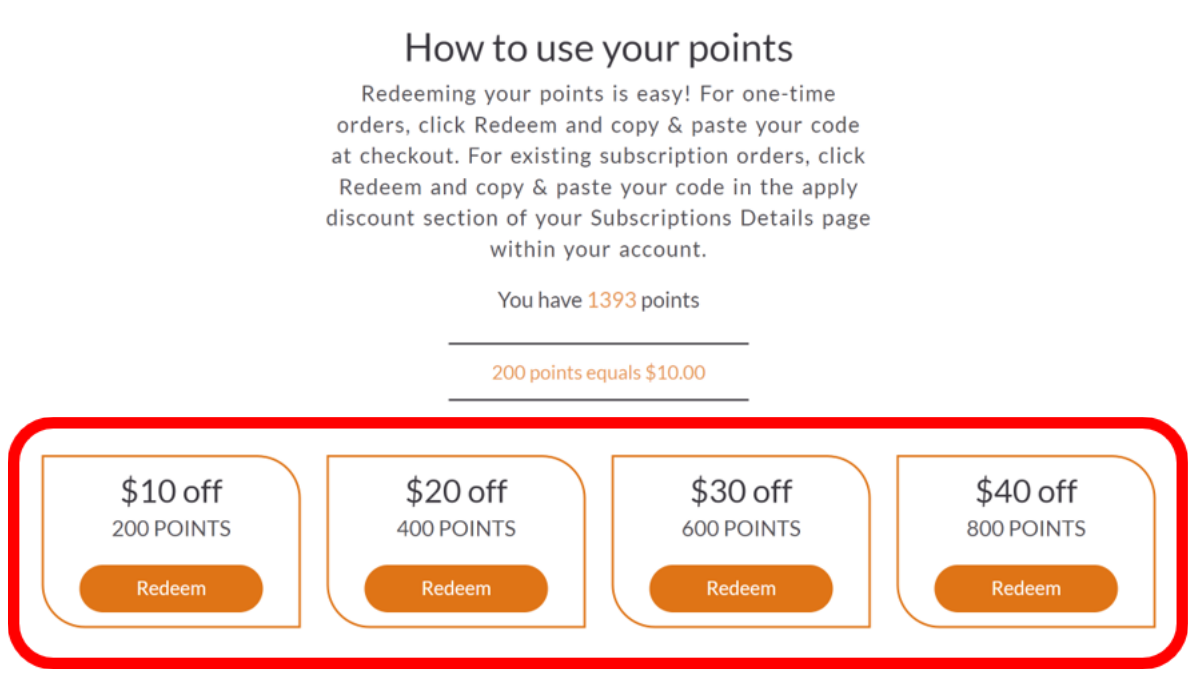The image size is (1195, 675).
Task: Click the '$40 off' title text
Action: coord(1027,491)
